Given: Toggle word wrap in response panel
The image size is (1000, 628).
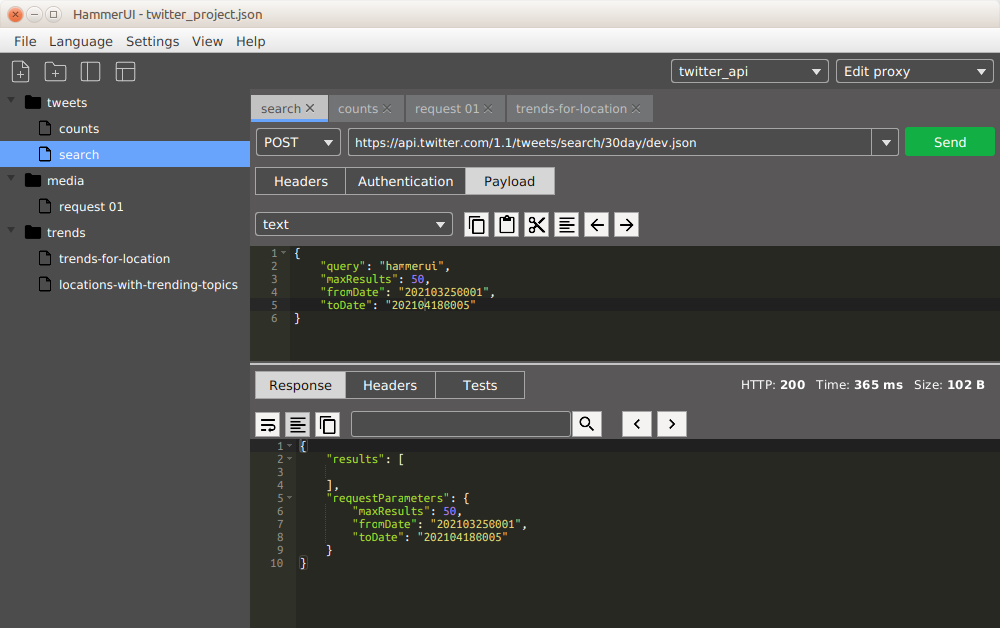Looking at the screenshot, I should 268,424.
